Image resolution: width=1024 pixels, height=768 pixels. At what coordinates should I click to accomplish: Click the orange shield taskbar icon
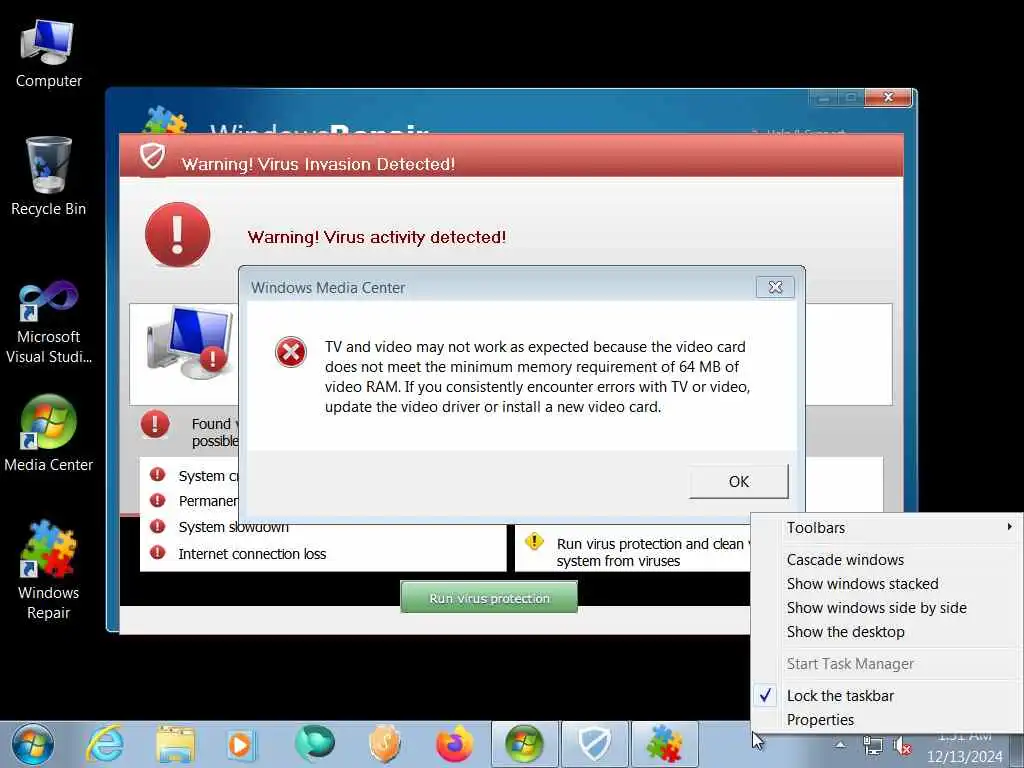tap(385, 744)
